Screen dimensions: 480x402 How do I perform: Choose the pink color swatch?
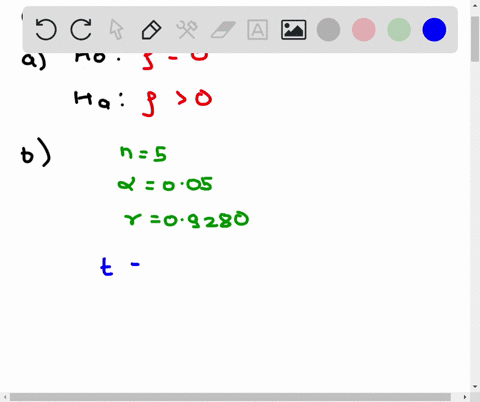[364, 30]
